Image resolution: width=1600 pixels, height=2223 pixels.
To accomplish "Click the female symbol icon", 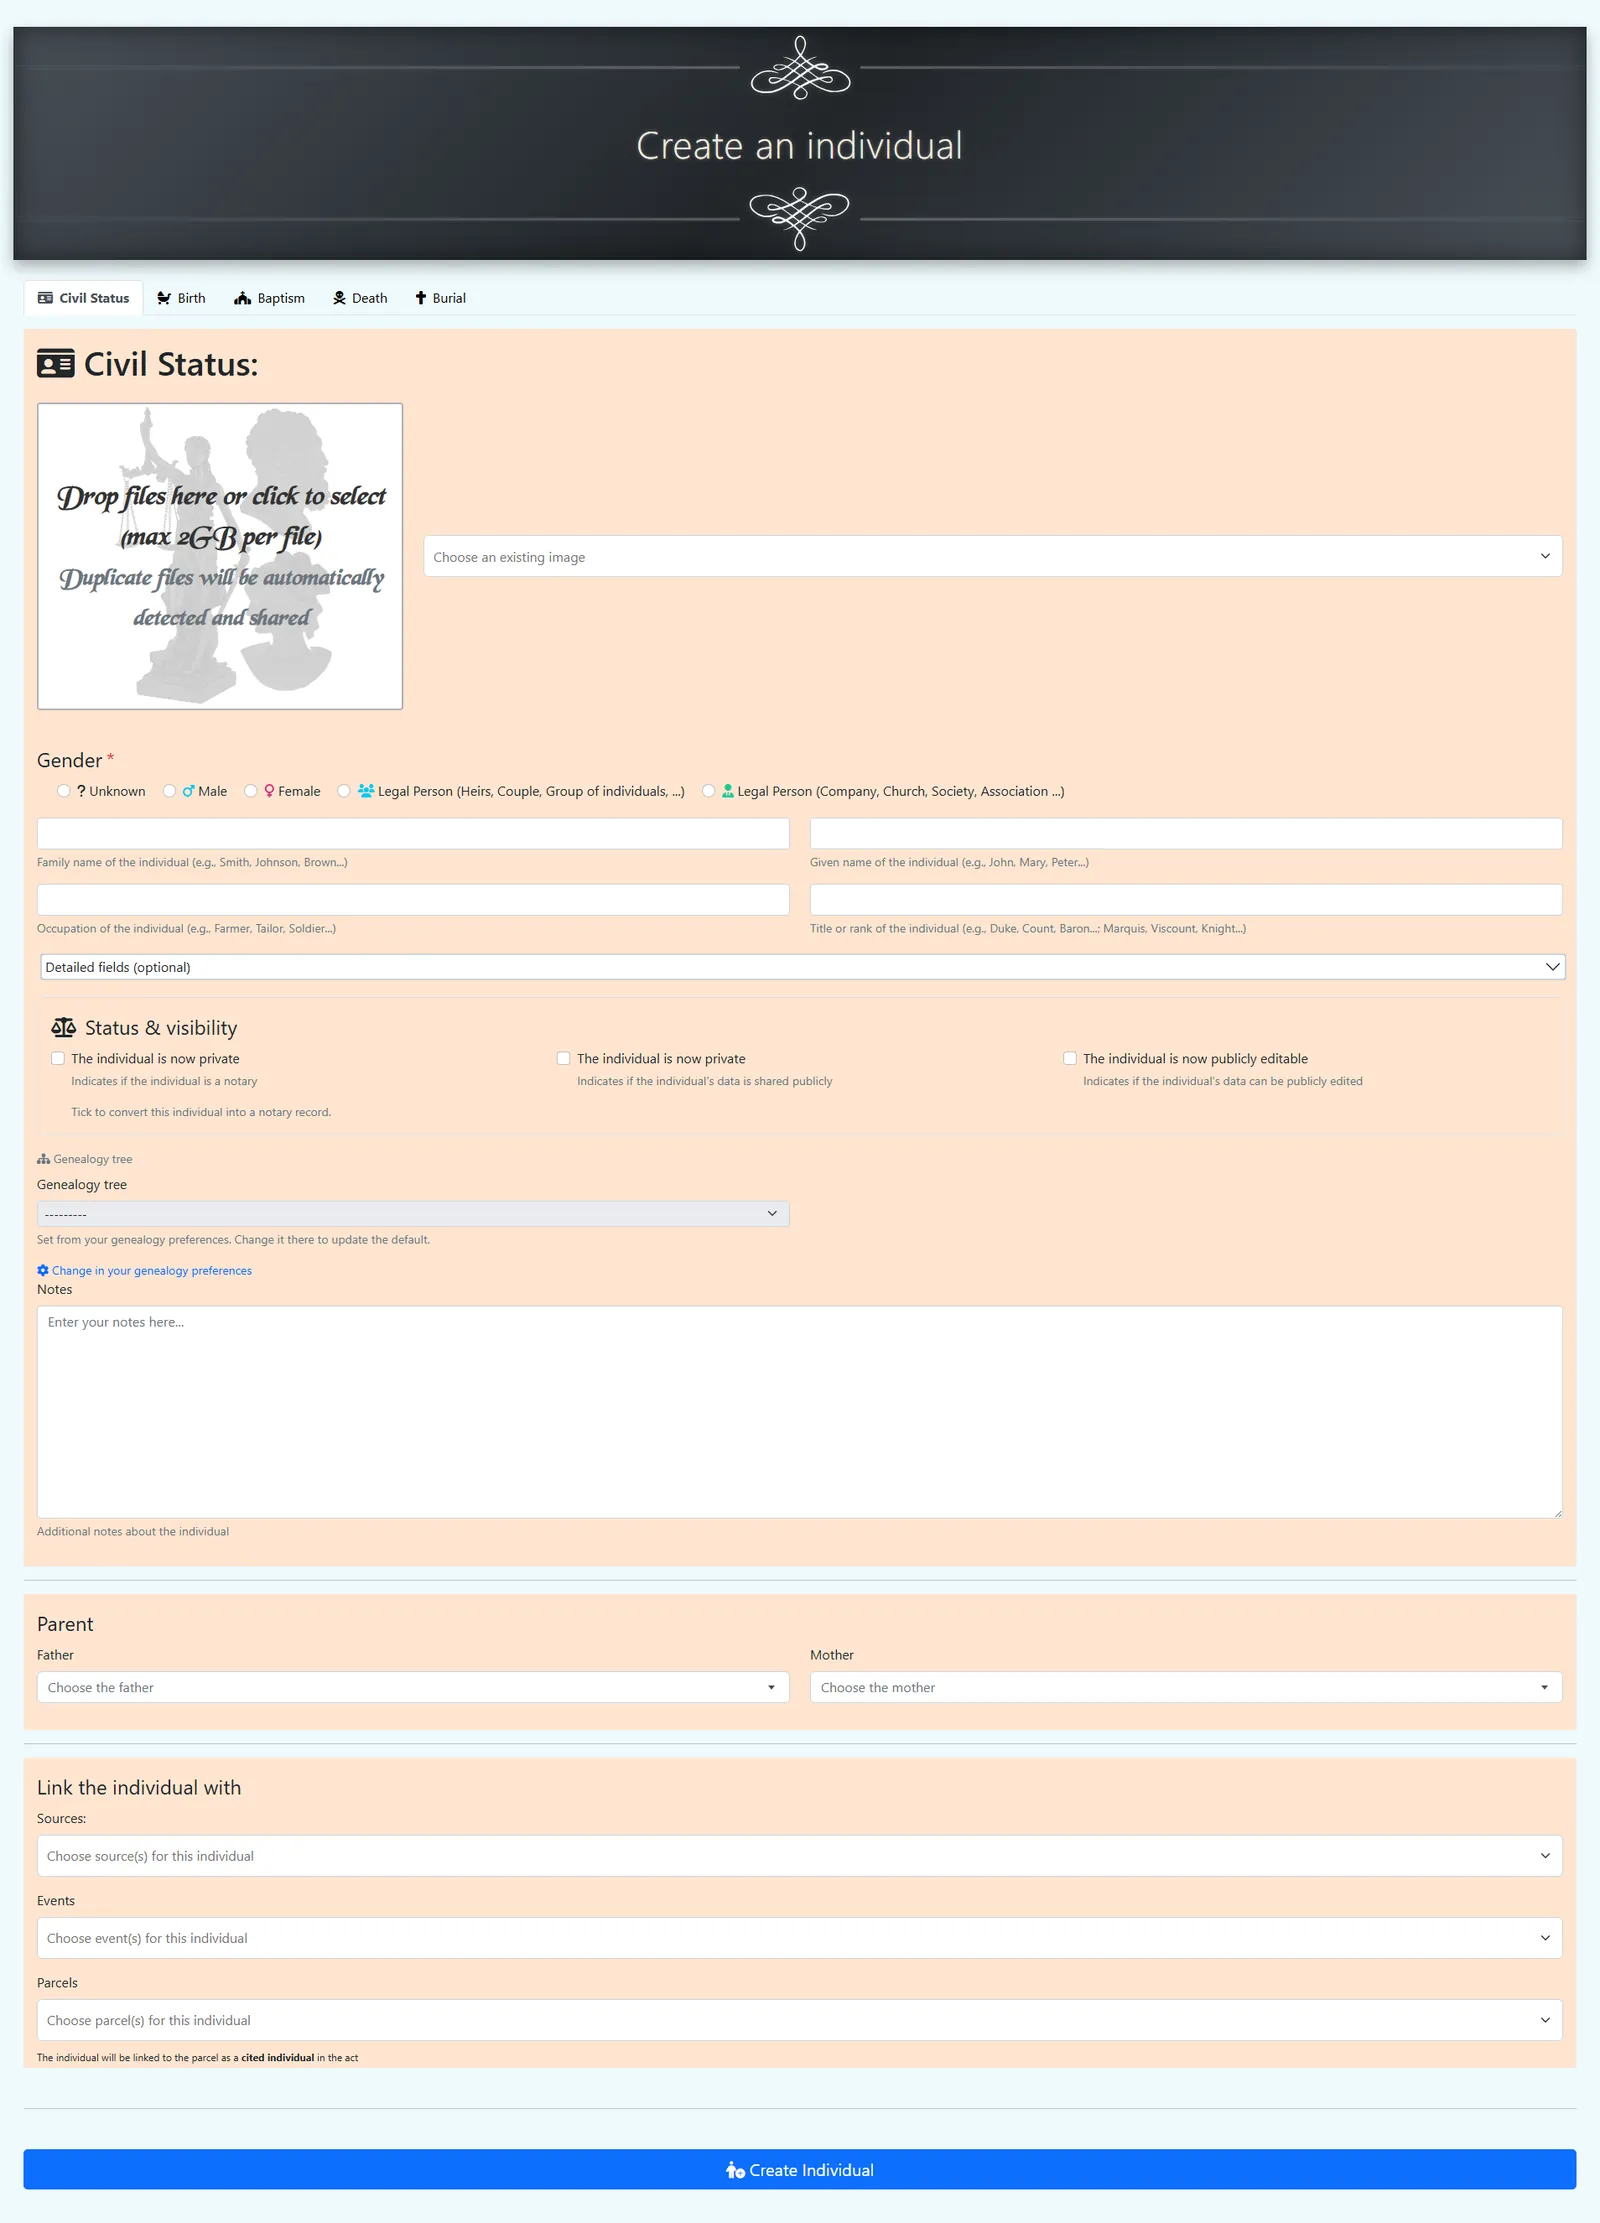I will click(x=269, y=791).
